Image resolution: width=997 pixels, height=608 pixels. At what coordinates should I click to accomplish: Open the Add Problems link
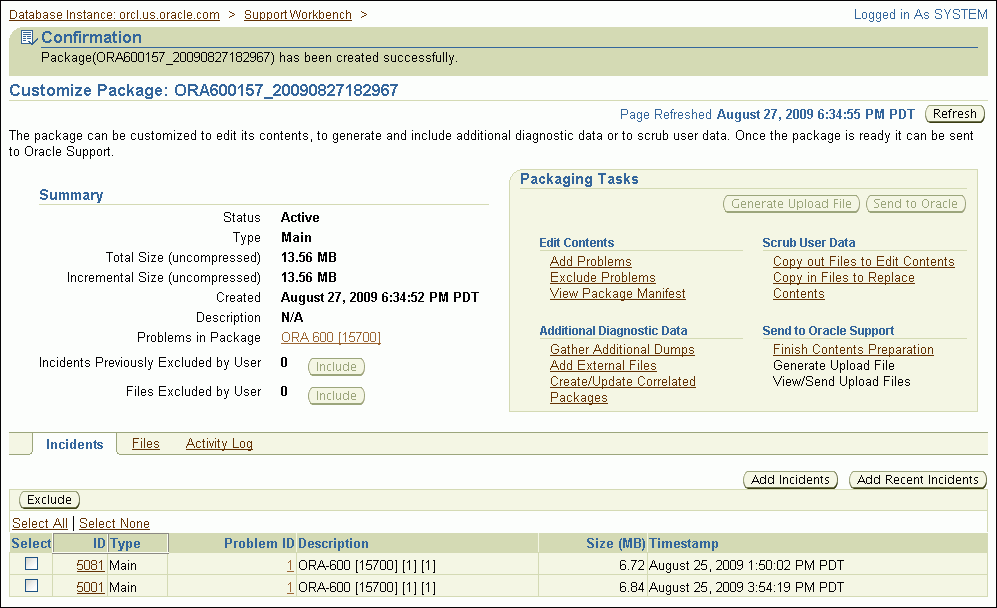click(x=590, y=262)
